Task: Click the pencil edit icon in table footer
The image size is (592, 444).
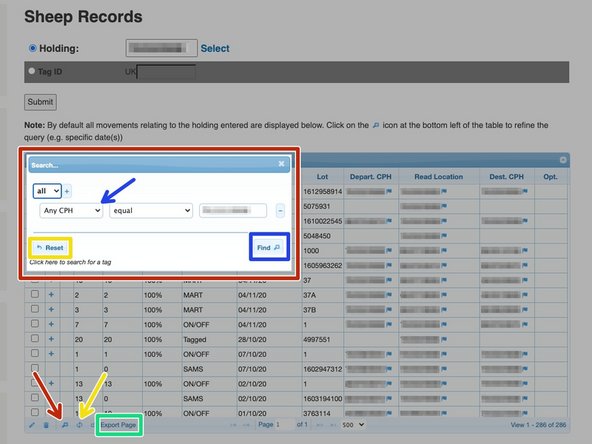Action: point(32,425)
